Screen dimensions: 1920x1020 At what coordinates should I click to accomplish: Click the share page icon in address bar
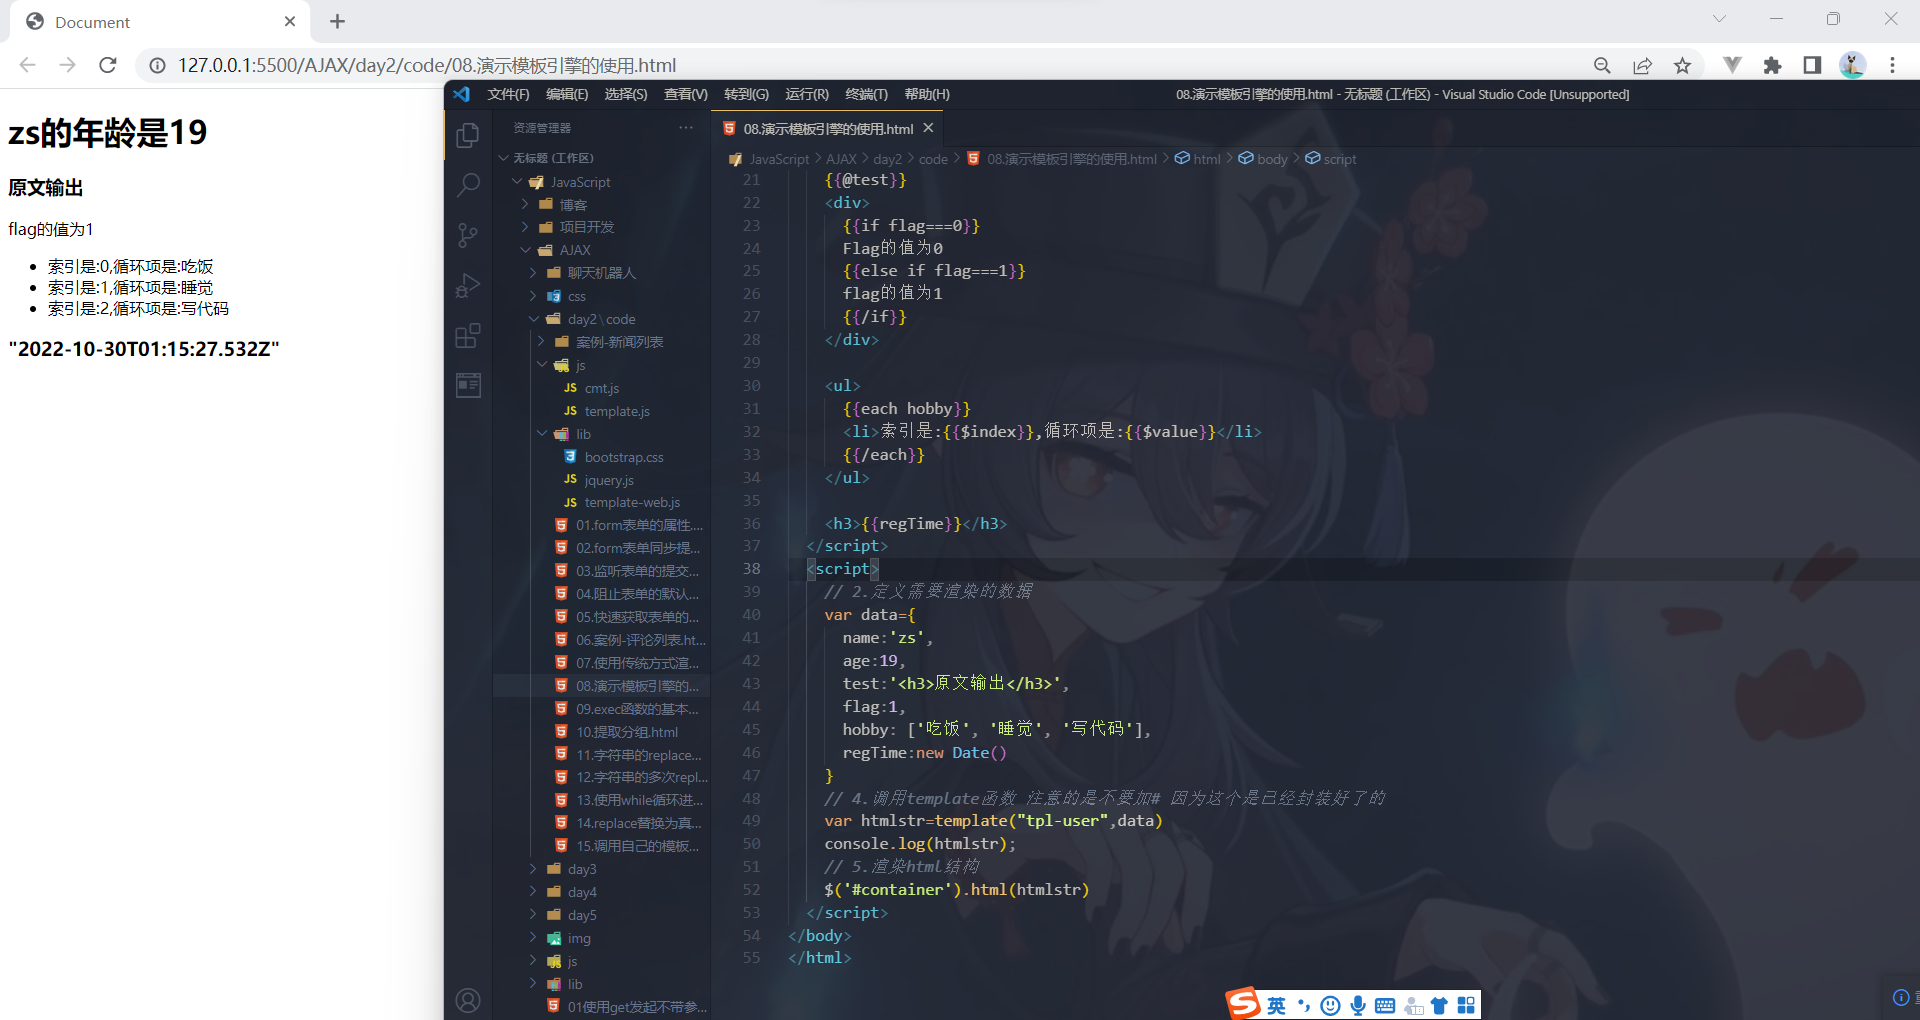pos(1642,65)
